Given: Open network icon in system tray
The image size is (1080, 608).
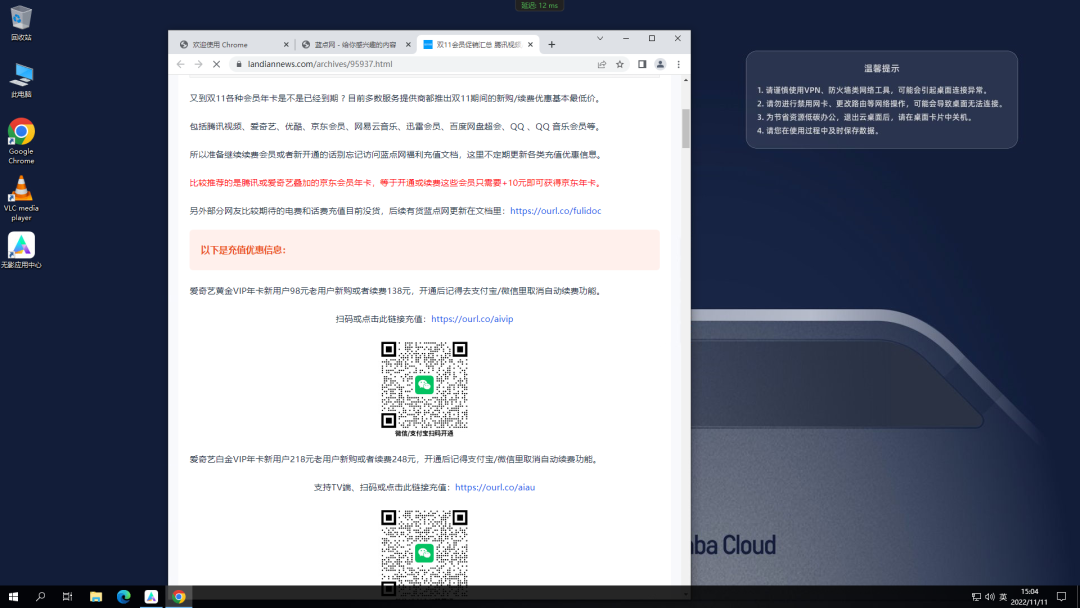Looking at the screenshot, I should tap(976, 597).
